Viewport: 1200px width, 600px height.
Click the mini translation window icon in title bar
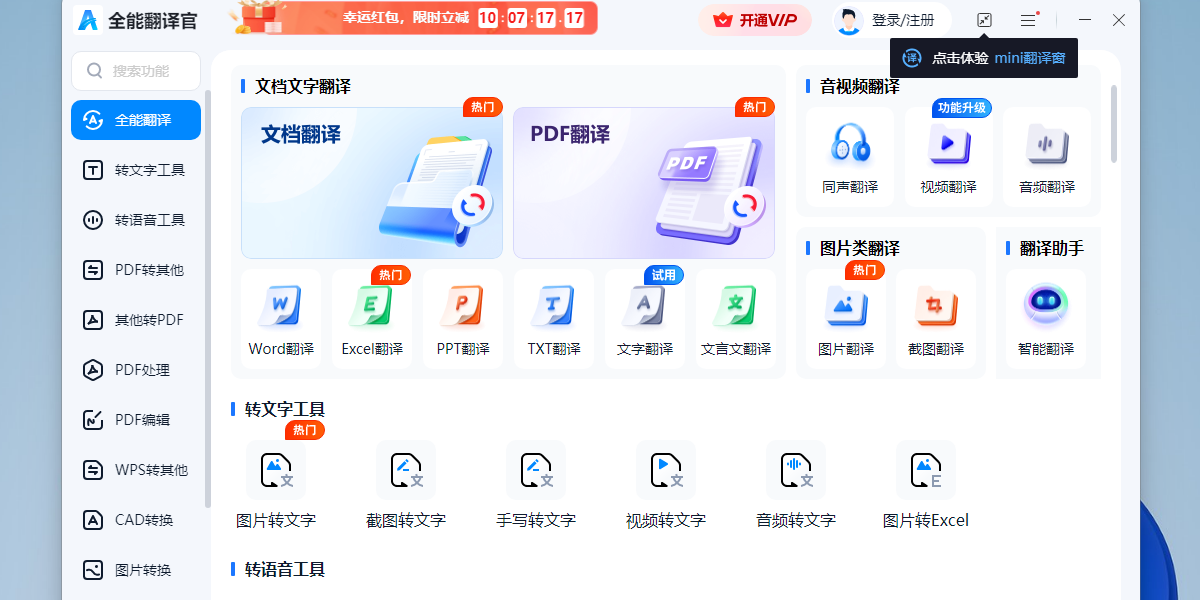pyautogui.click(x=985, y=20)
